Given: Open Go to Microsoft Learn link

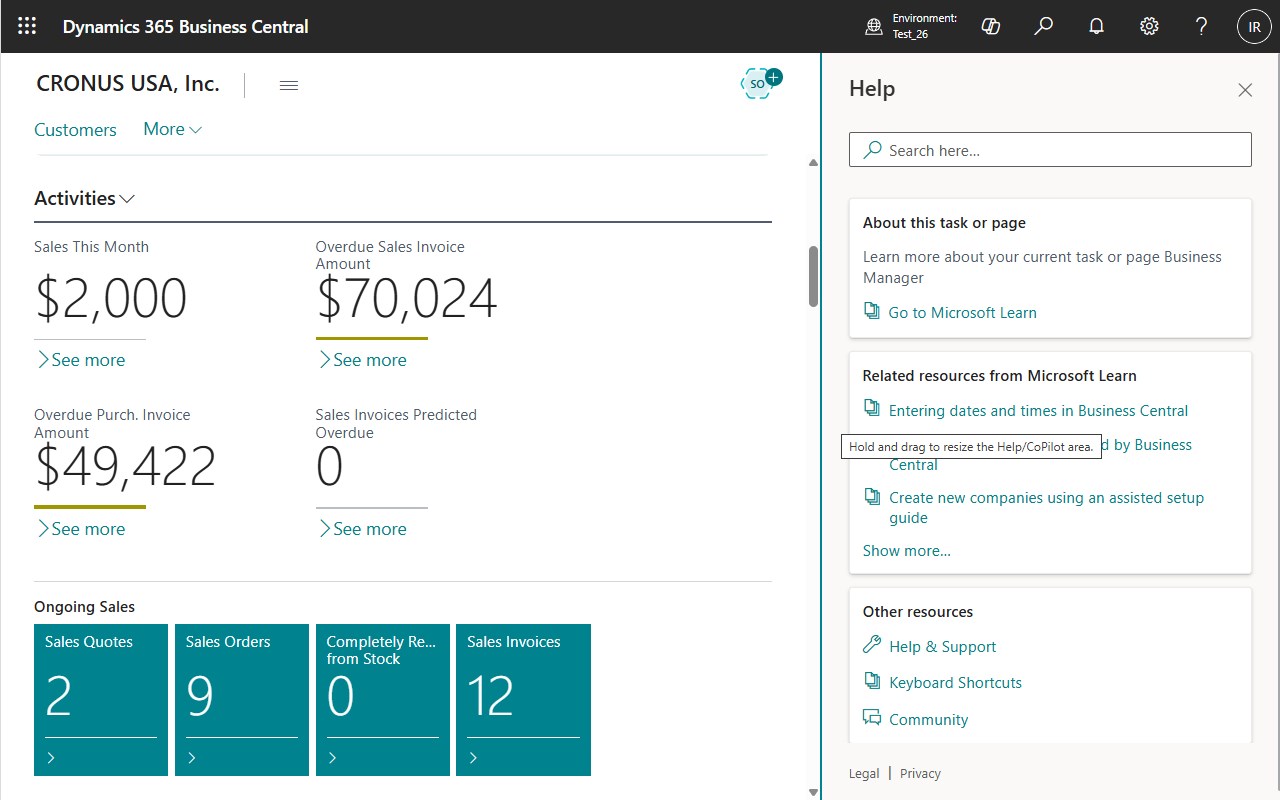Looking at the screenshot, I should pyautogui.click(x=962, y=313).
